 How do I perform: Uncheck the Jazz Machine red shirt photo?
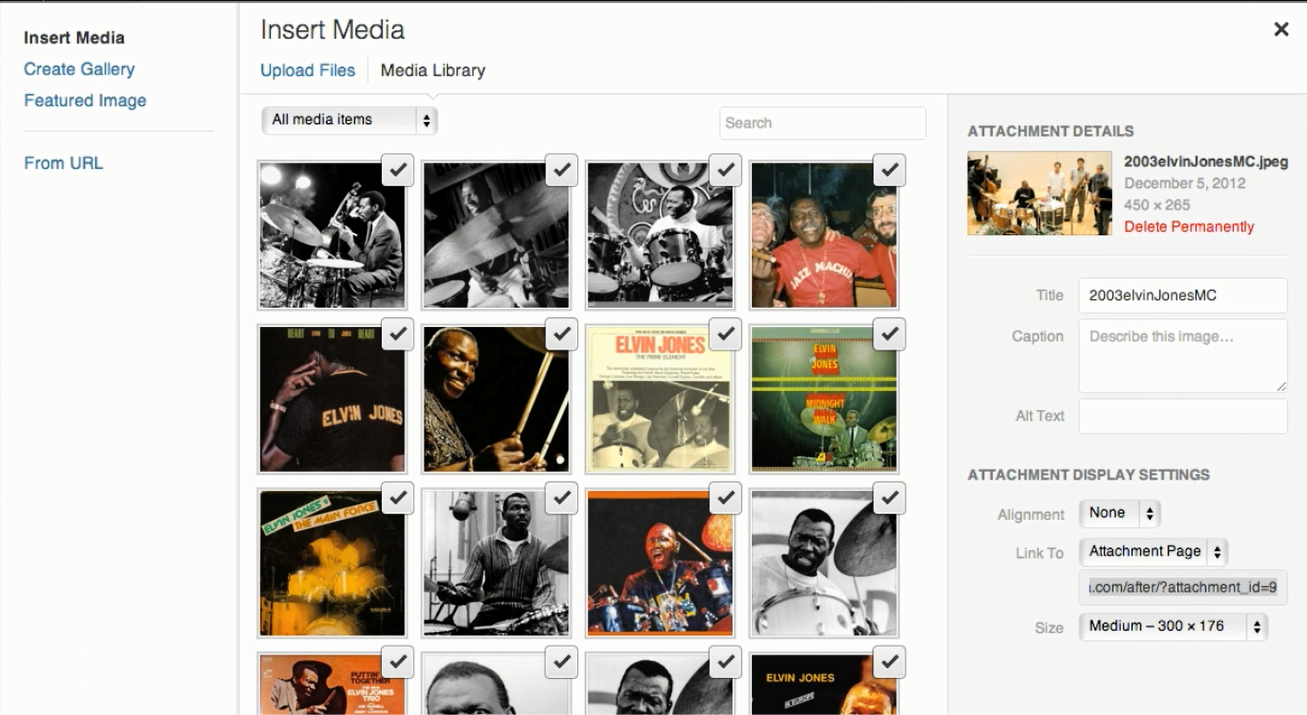tap(889, 171)
